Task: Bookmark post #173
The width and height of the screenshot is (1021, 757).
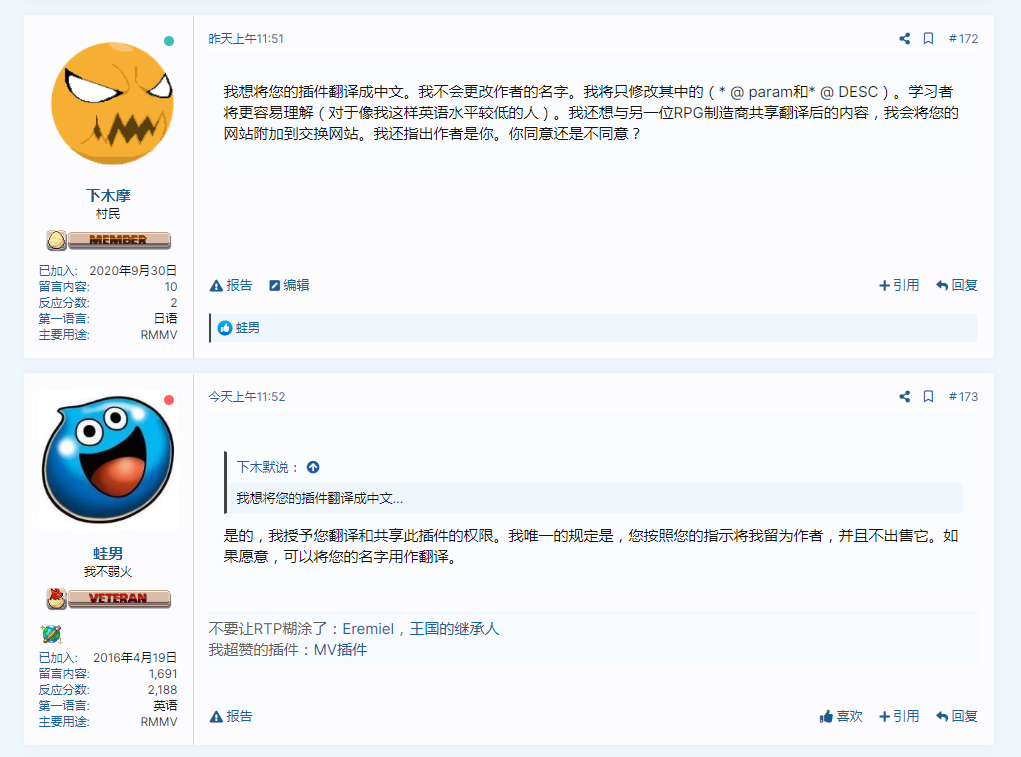Action: click(929, 396)
